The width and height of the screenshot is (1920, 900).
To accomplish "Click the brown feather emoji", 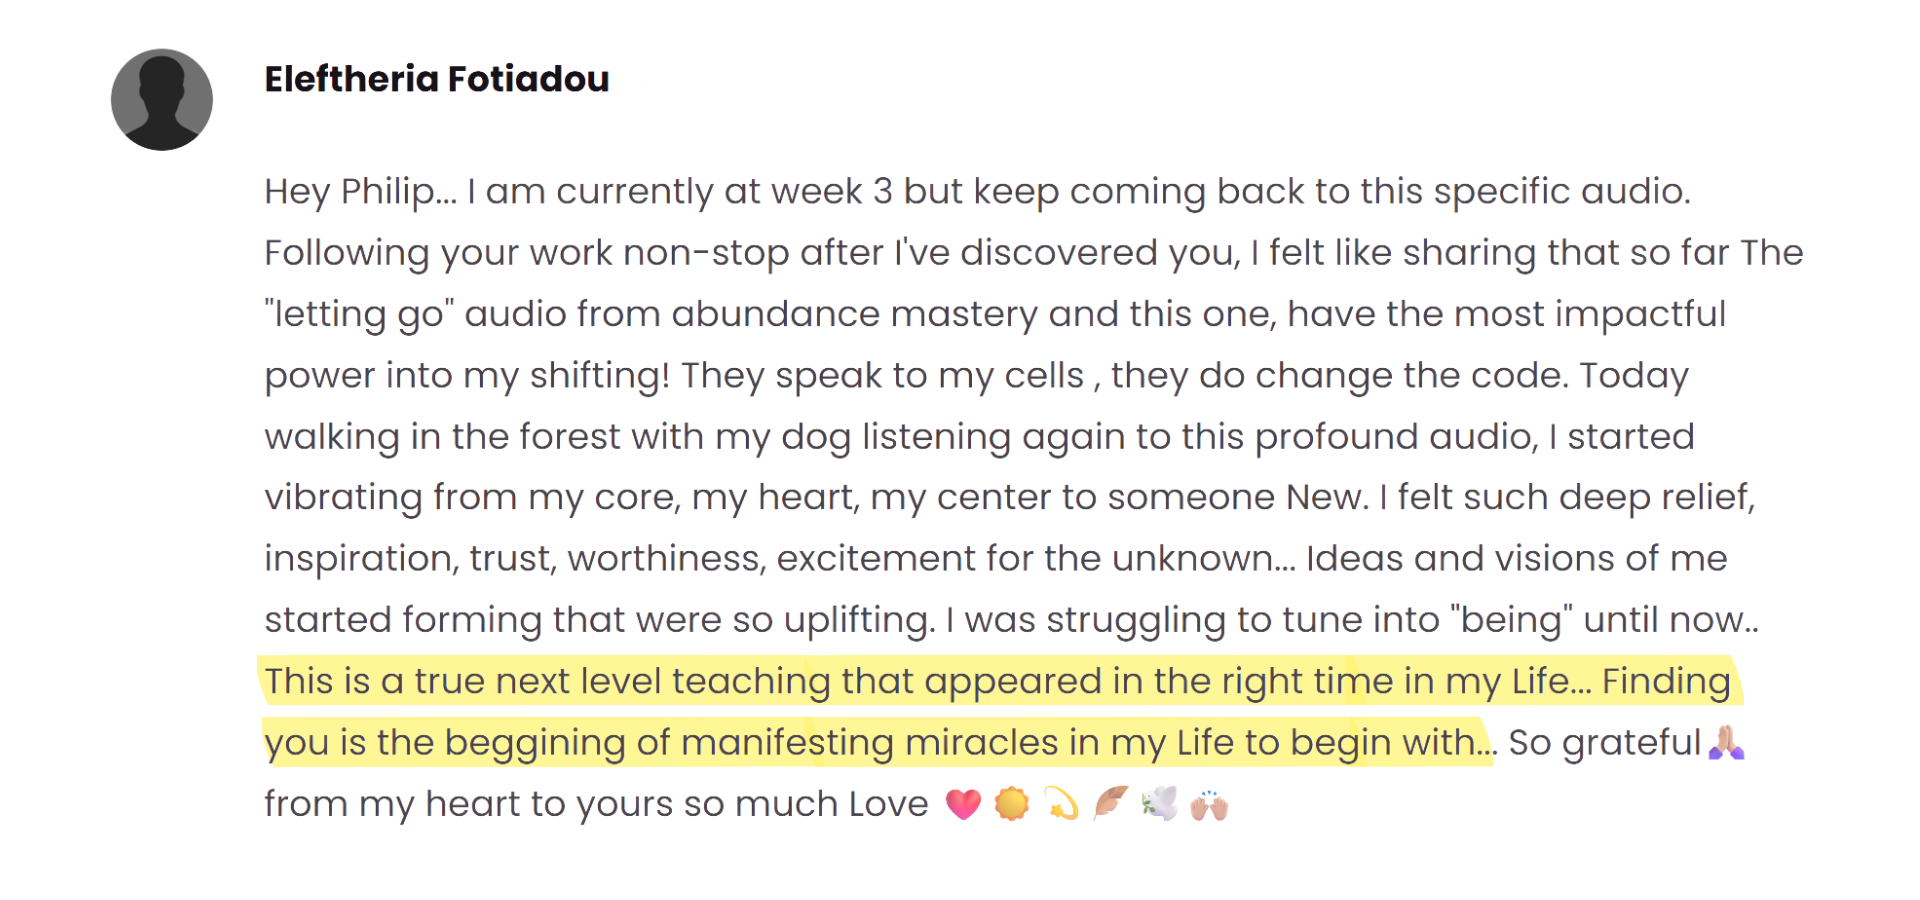I will (x=1111, y=803).
